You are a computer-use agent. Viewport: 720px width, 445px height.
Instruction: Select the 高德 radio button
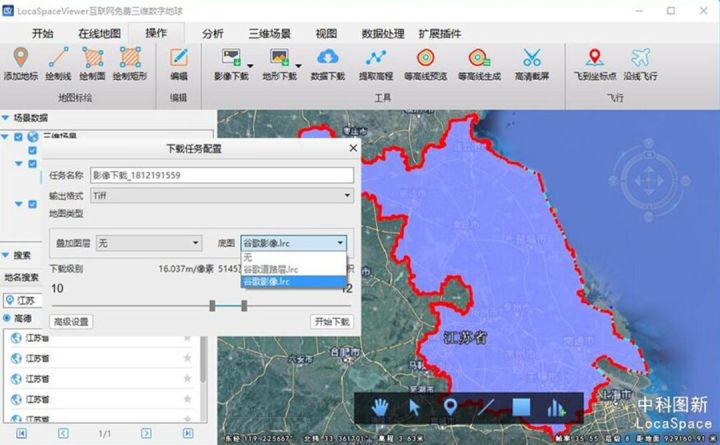point(8,318)
